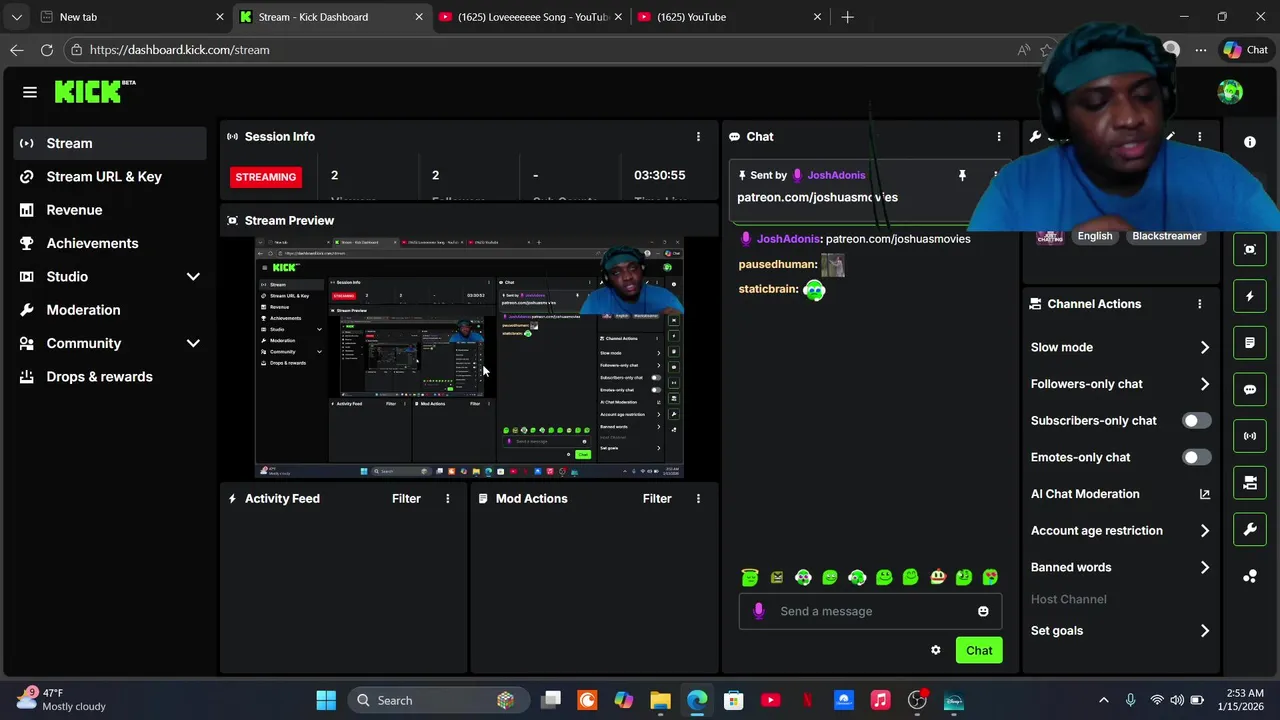Toggle Chat bubble widget icon
This screenshot has width=1280, height=720.
point(1250,390)
